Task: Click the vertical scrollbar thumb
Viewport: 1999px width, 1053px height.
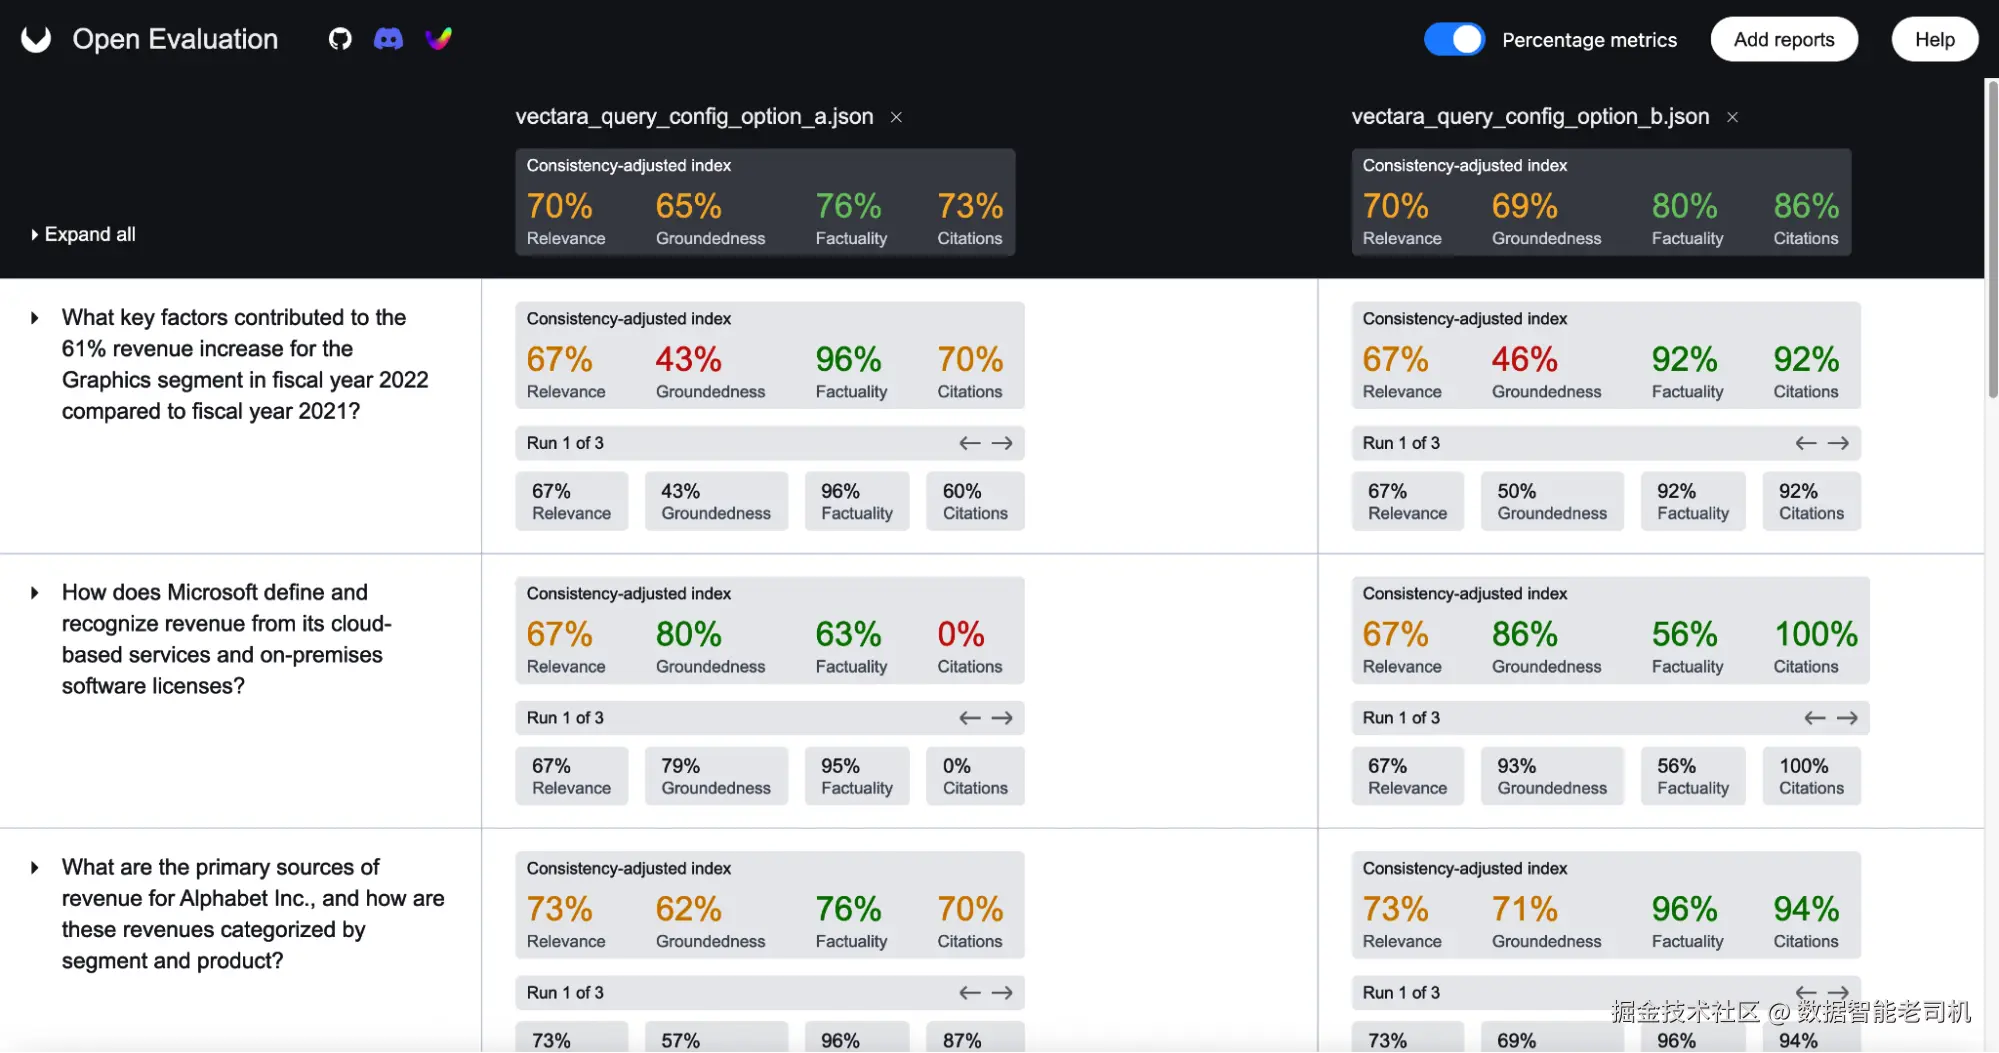Action: click(x=1991, y=240)
